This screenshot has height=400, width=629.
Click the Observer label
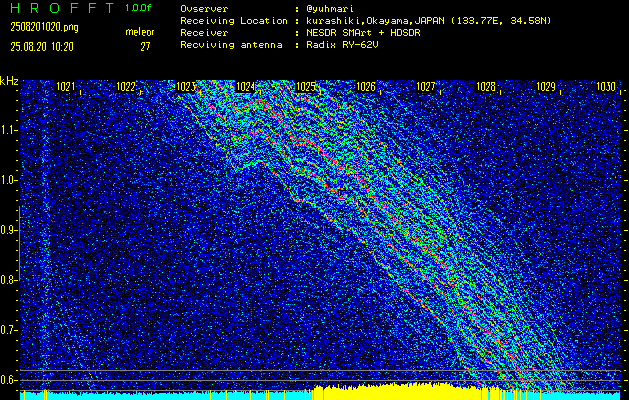pyautogui.click(x=204, y=9)
